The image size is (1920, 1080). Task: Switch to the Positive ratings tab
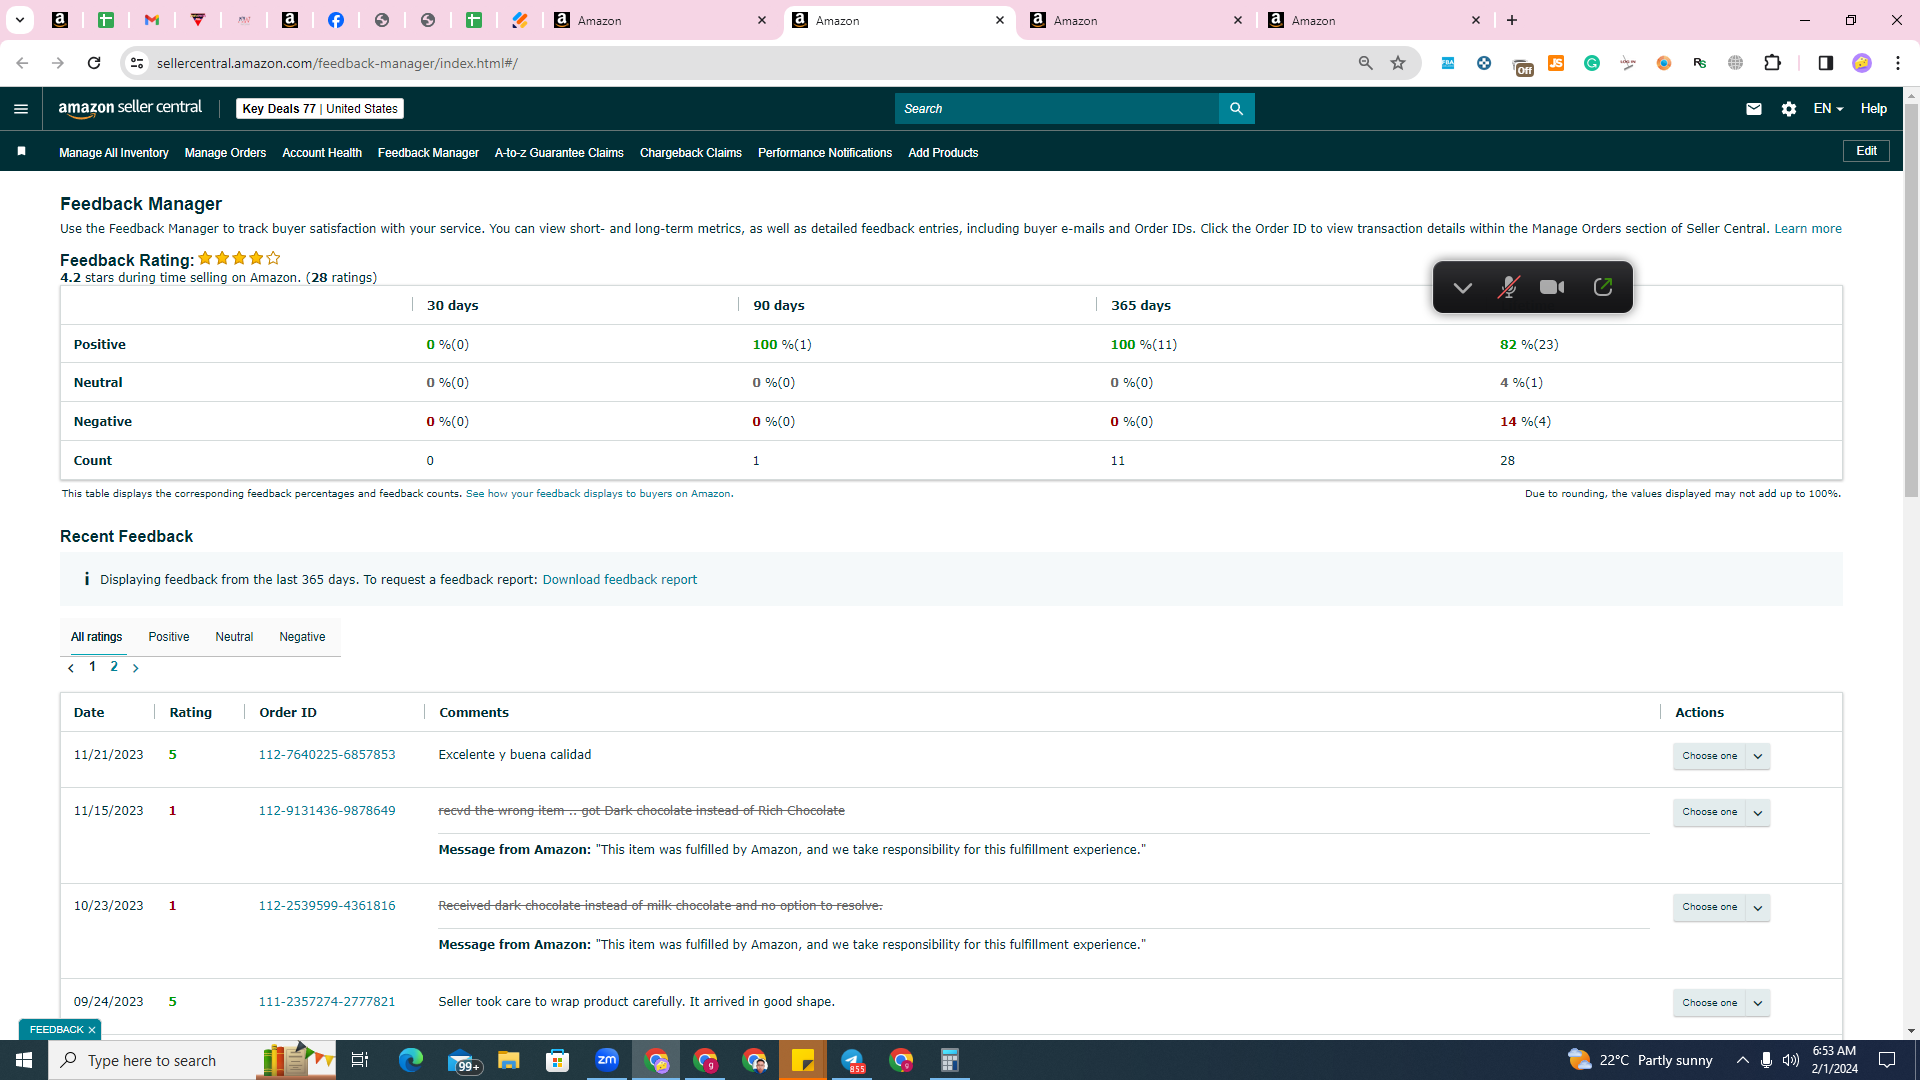tap(169, 637)
